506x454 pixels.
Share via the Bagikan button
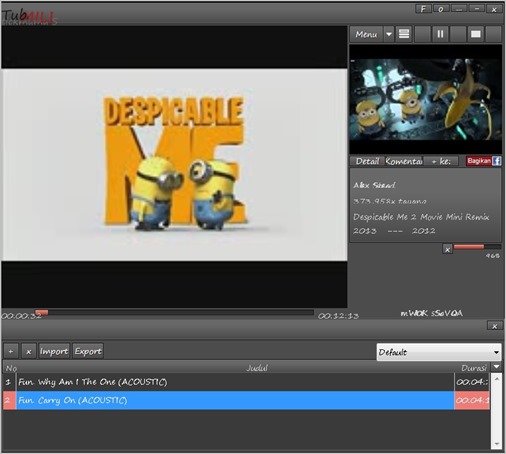pyautogui.click(x=479, y=161)
